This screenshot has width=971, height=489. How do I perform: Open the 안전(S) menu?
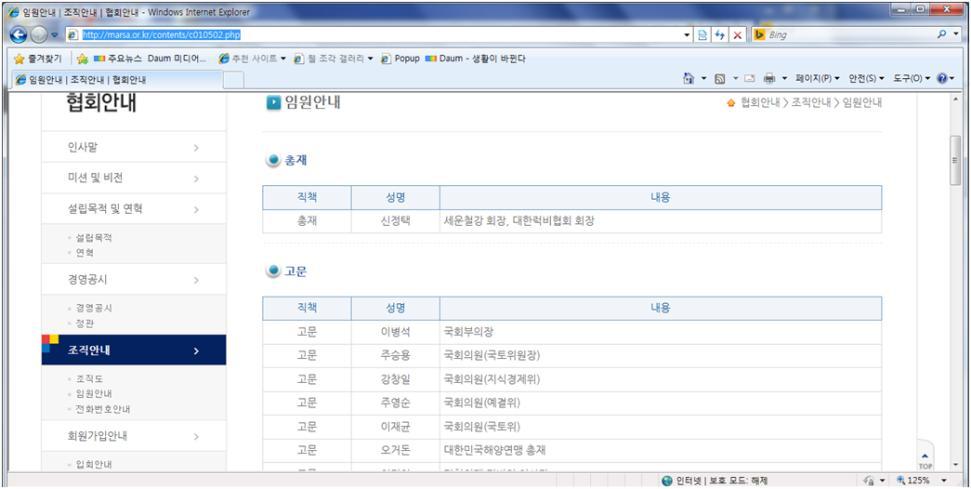[x=866, y=79]
